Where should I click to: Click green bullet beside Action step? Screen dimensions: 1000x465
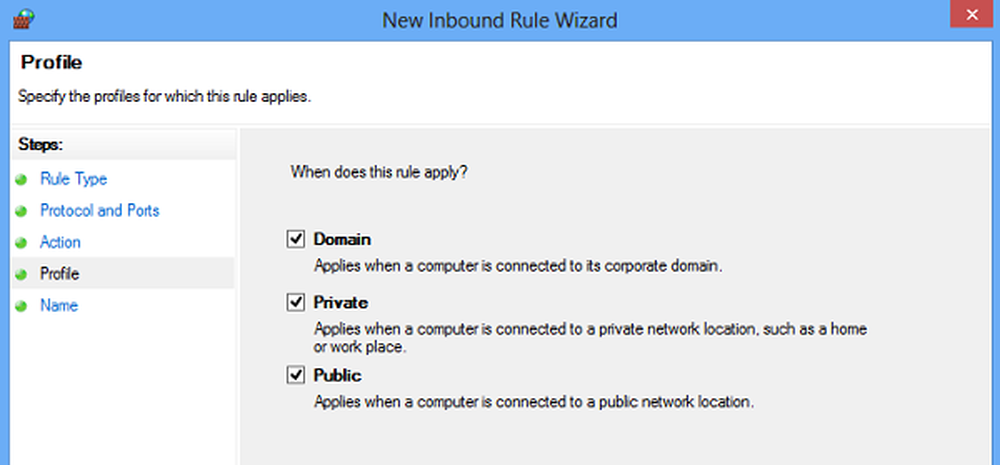click(22, 243)
